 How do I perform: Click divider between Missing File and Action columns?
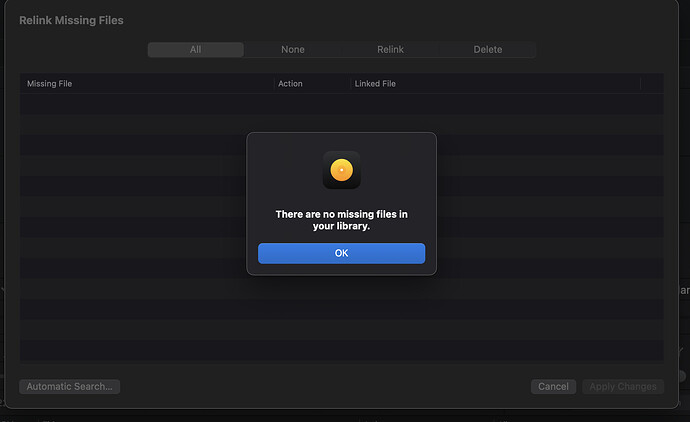tap(274, 84)
